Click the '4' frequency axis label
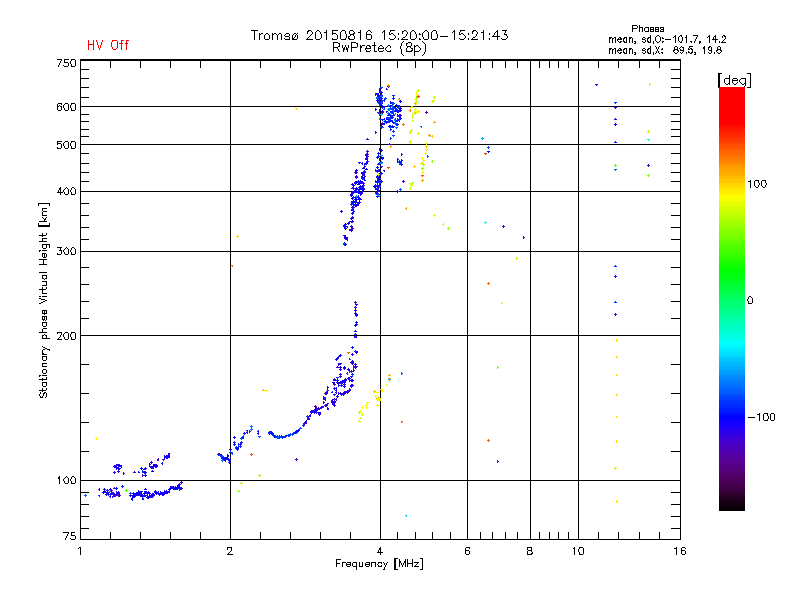800x600 pixels. tap(380, 551)
